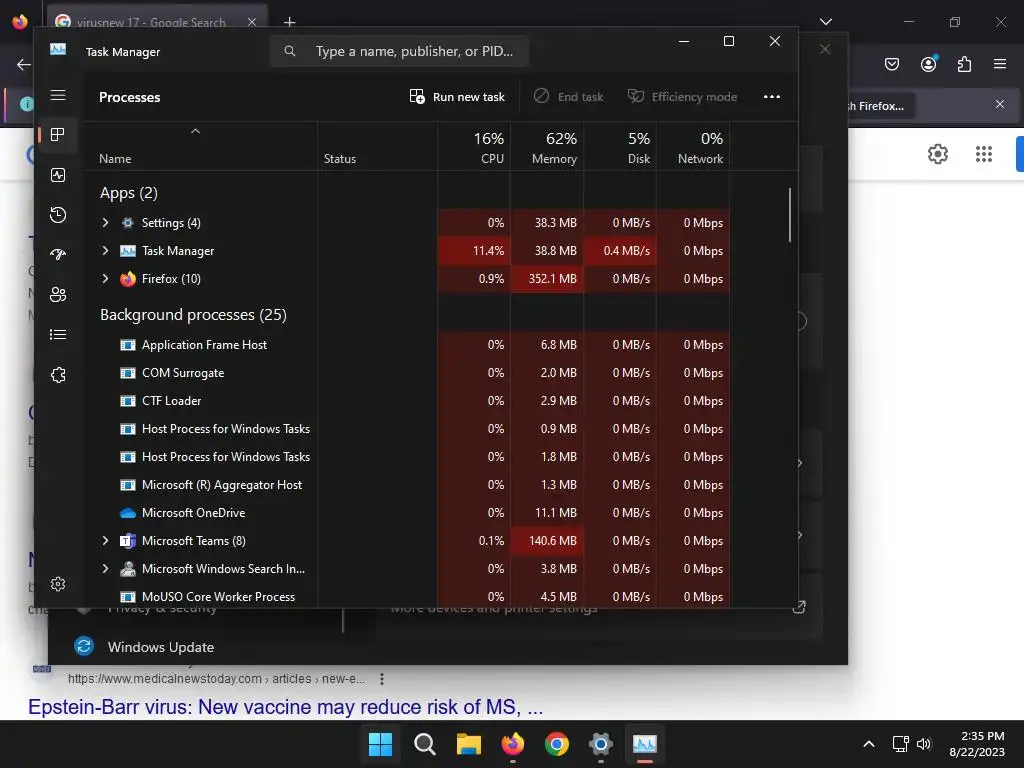The width and height of the screenshot is (1024, 768).
Task: Open Startup apps icon in sidebar
Action: [58, 255]
